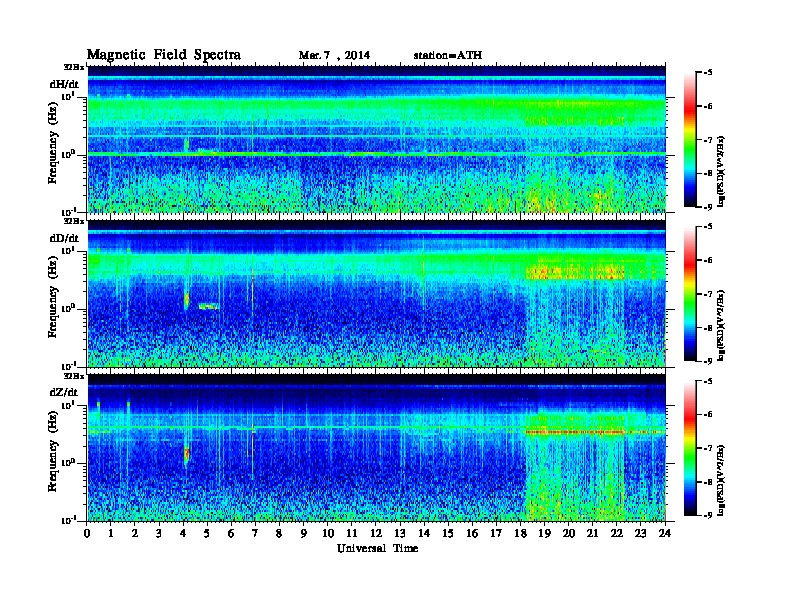
Task: Click hour 14 on the time axis
Action: 424,534
